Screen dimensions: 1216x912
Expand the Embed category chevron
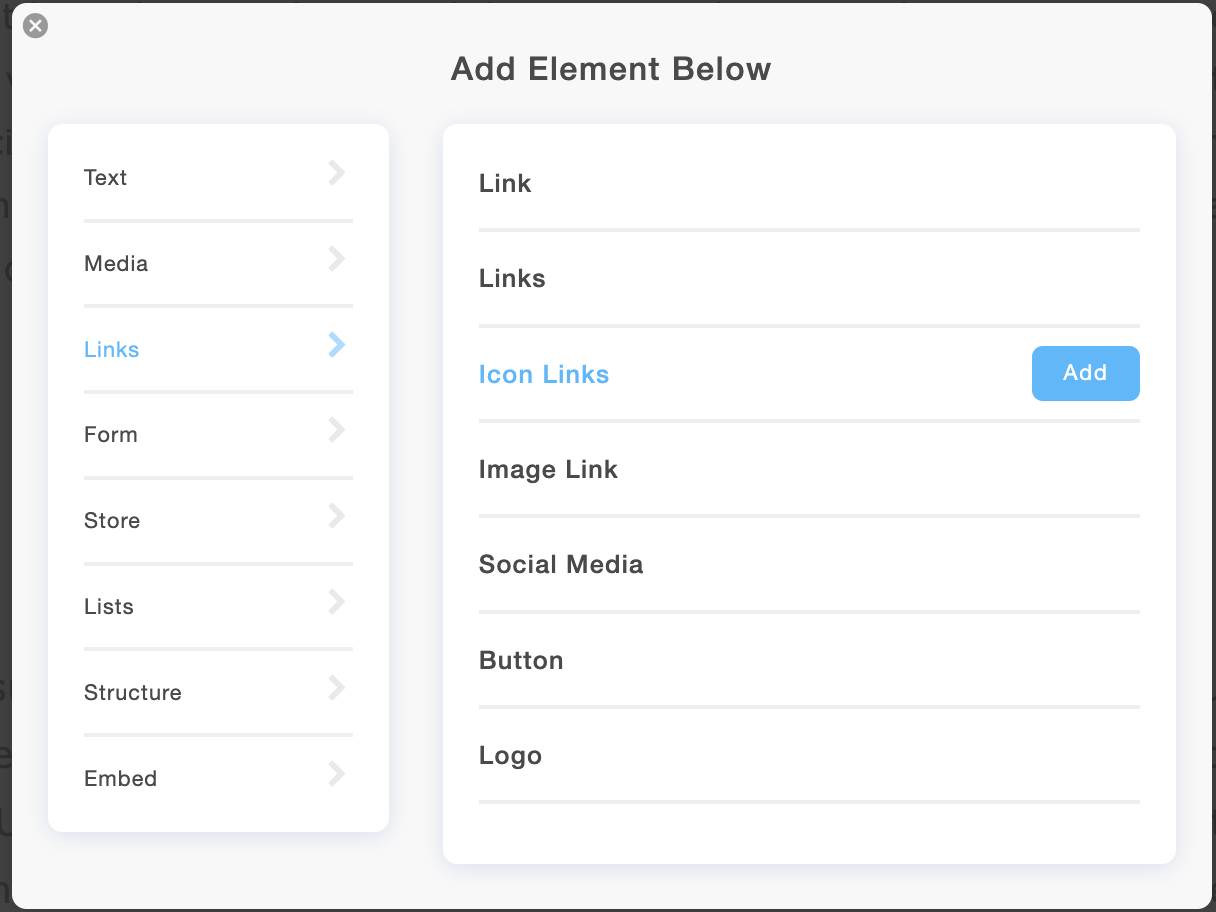tap(335, 774)
